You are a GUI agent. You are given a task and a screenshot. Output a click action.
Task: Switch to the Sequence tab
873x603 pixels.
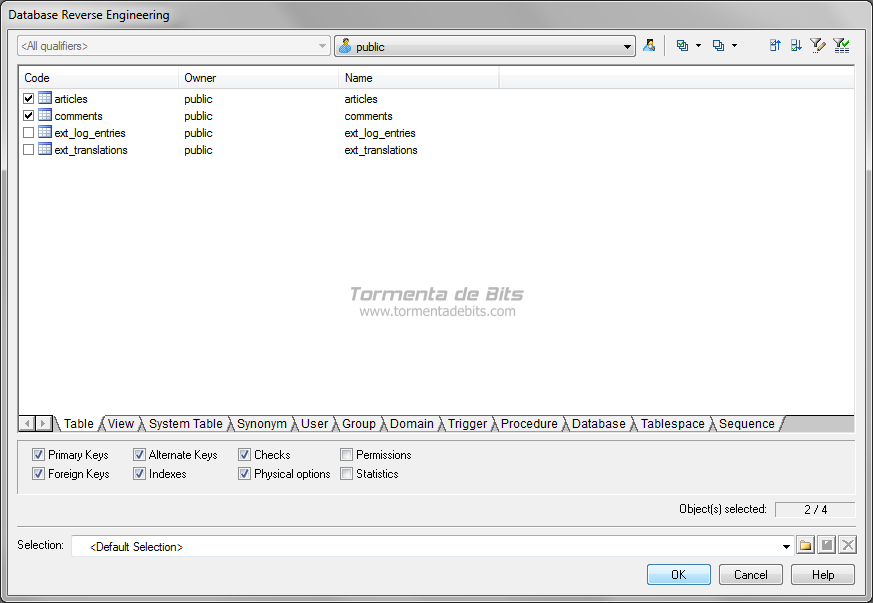(747, 424)
